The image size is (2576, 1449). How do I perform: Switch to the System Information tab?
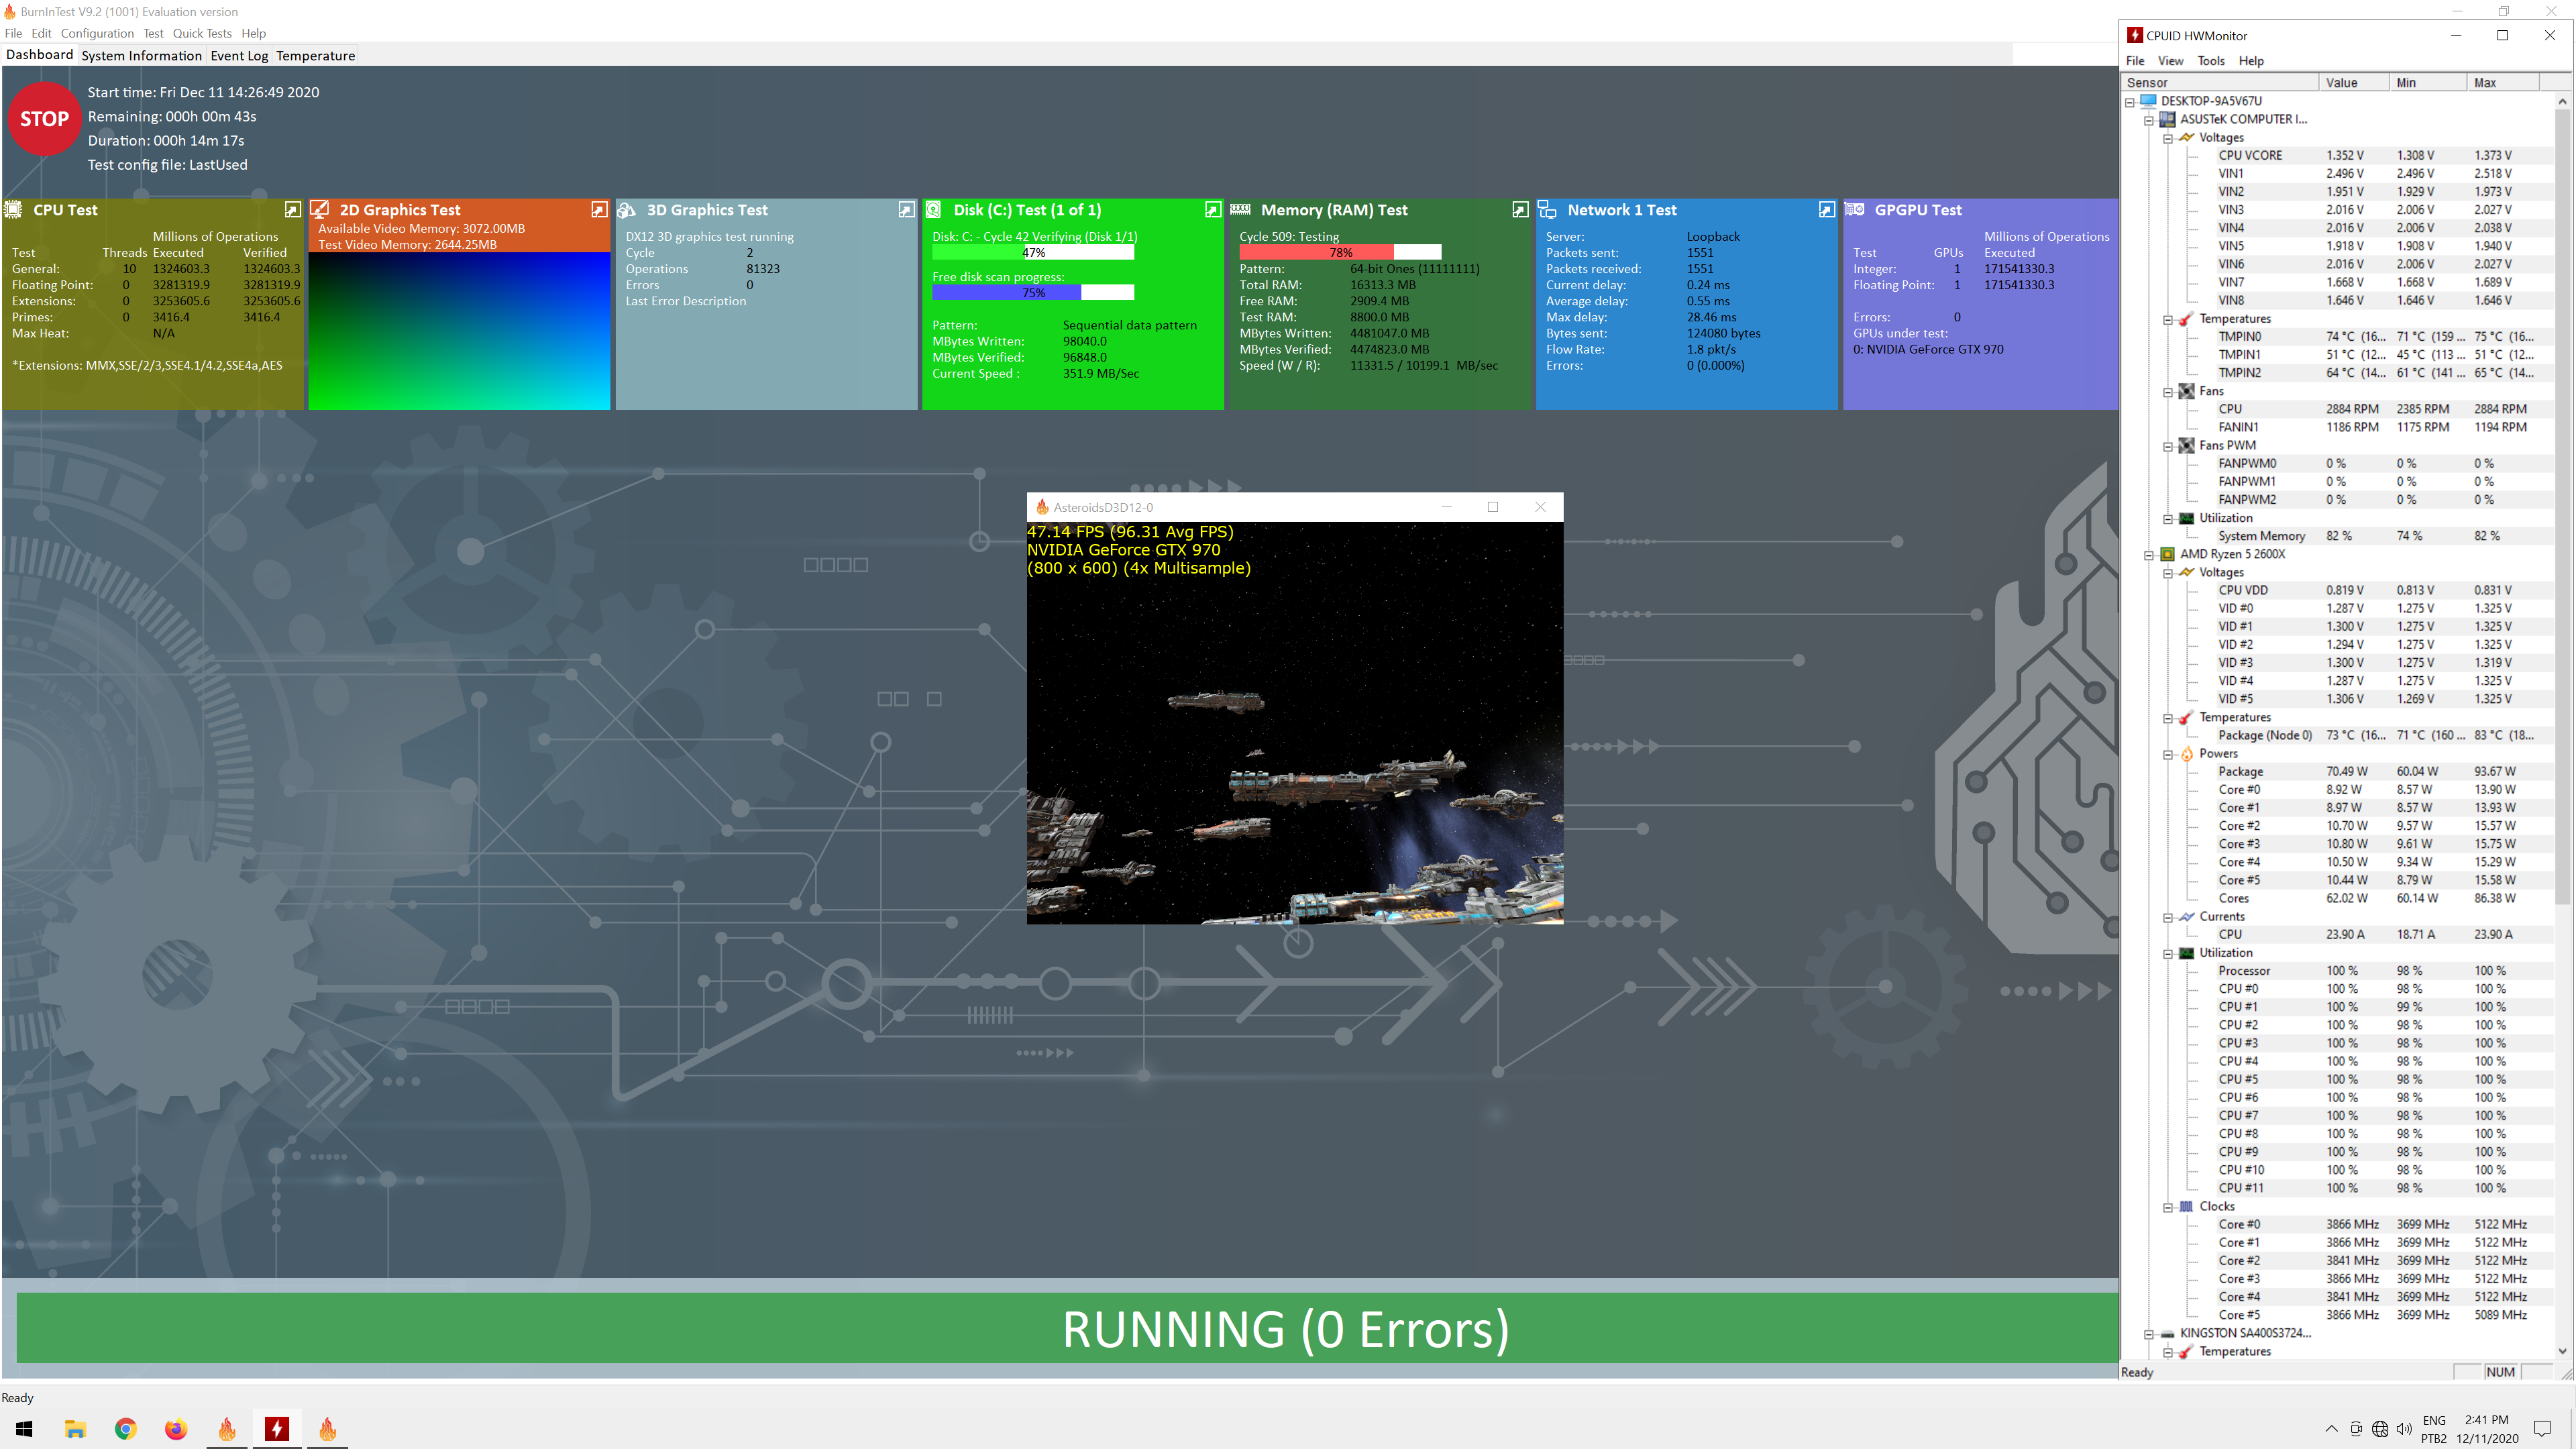point(142,56)
